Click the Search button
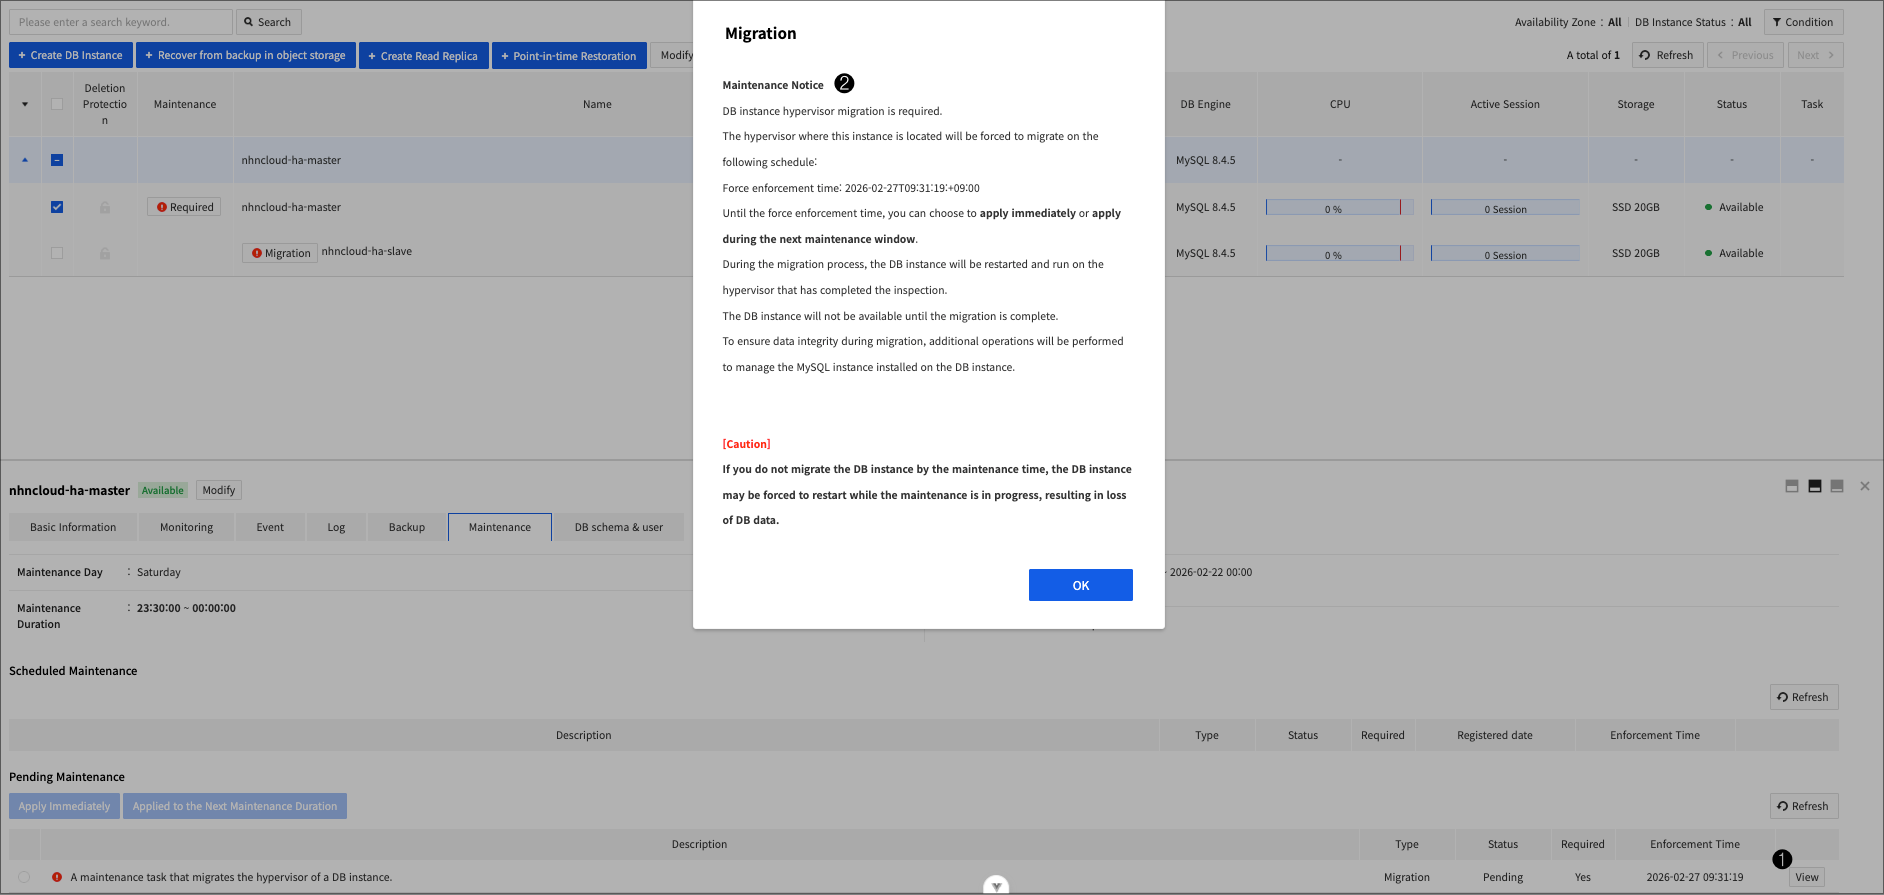The image size is (1884, 895). pyautogui.click(x=269, y=22)
